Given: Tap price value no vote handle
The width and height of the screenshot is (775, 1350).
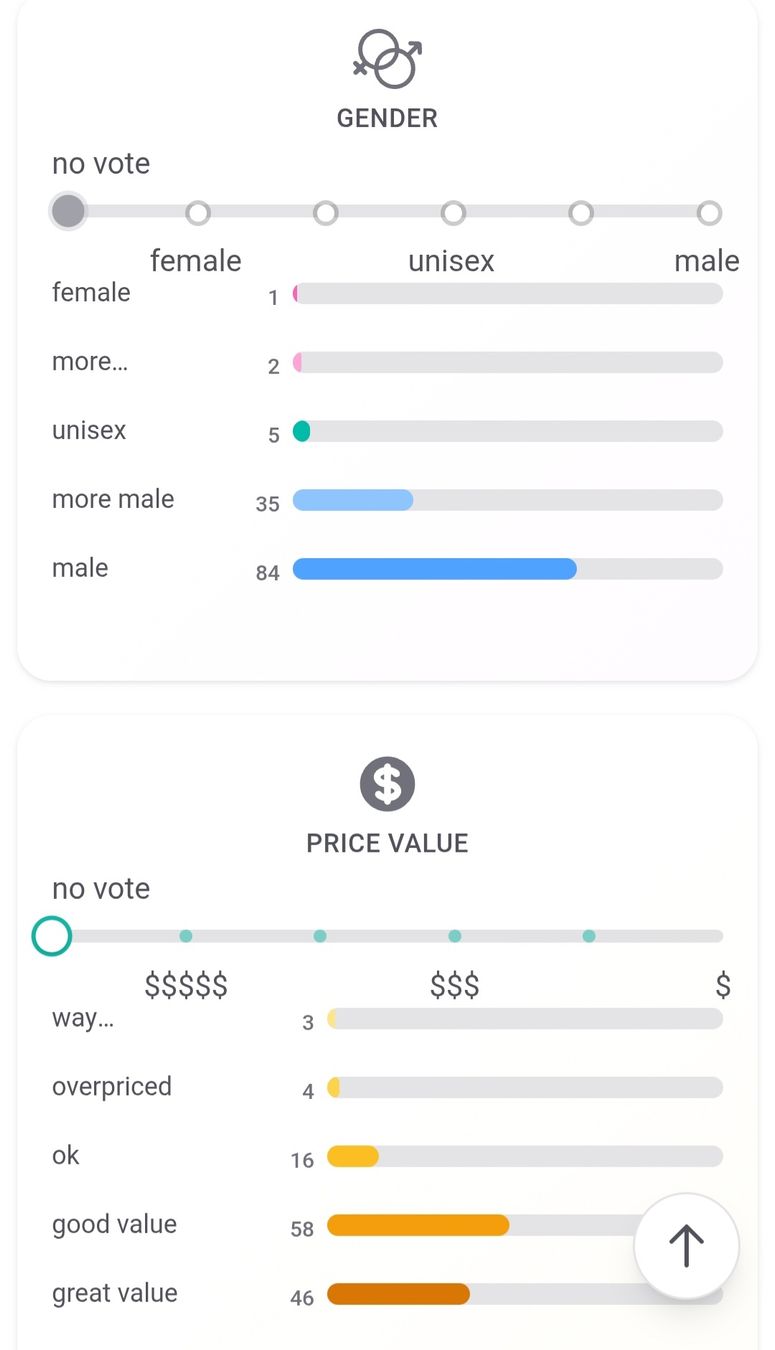Looking at the screenshot, I should point(51,936).
